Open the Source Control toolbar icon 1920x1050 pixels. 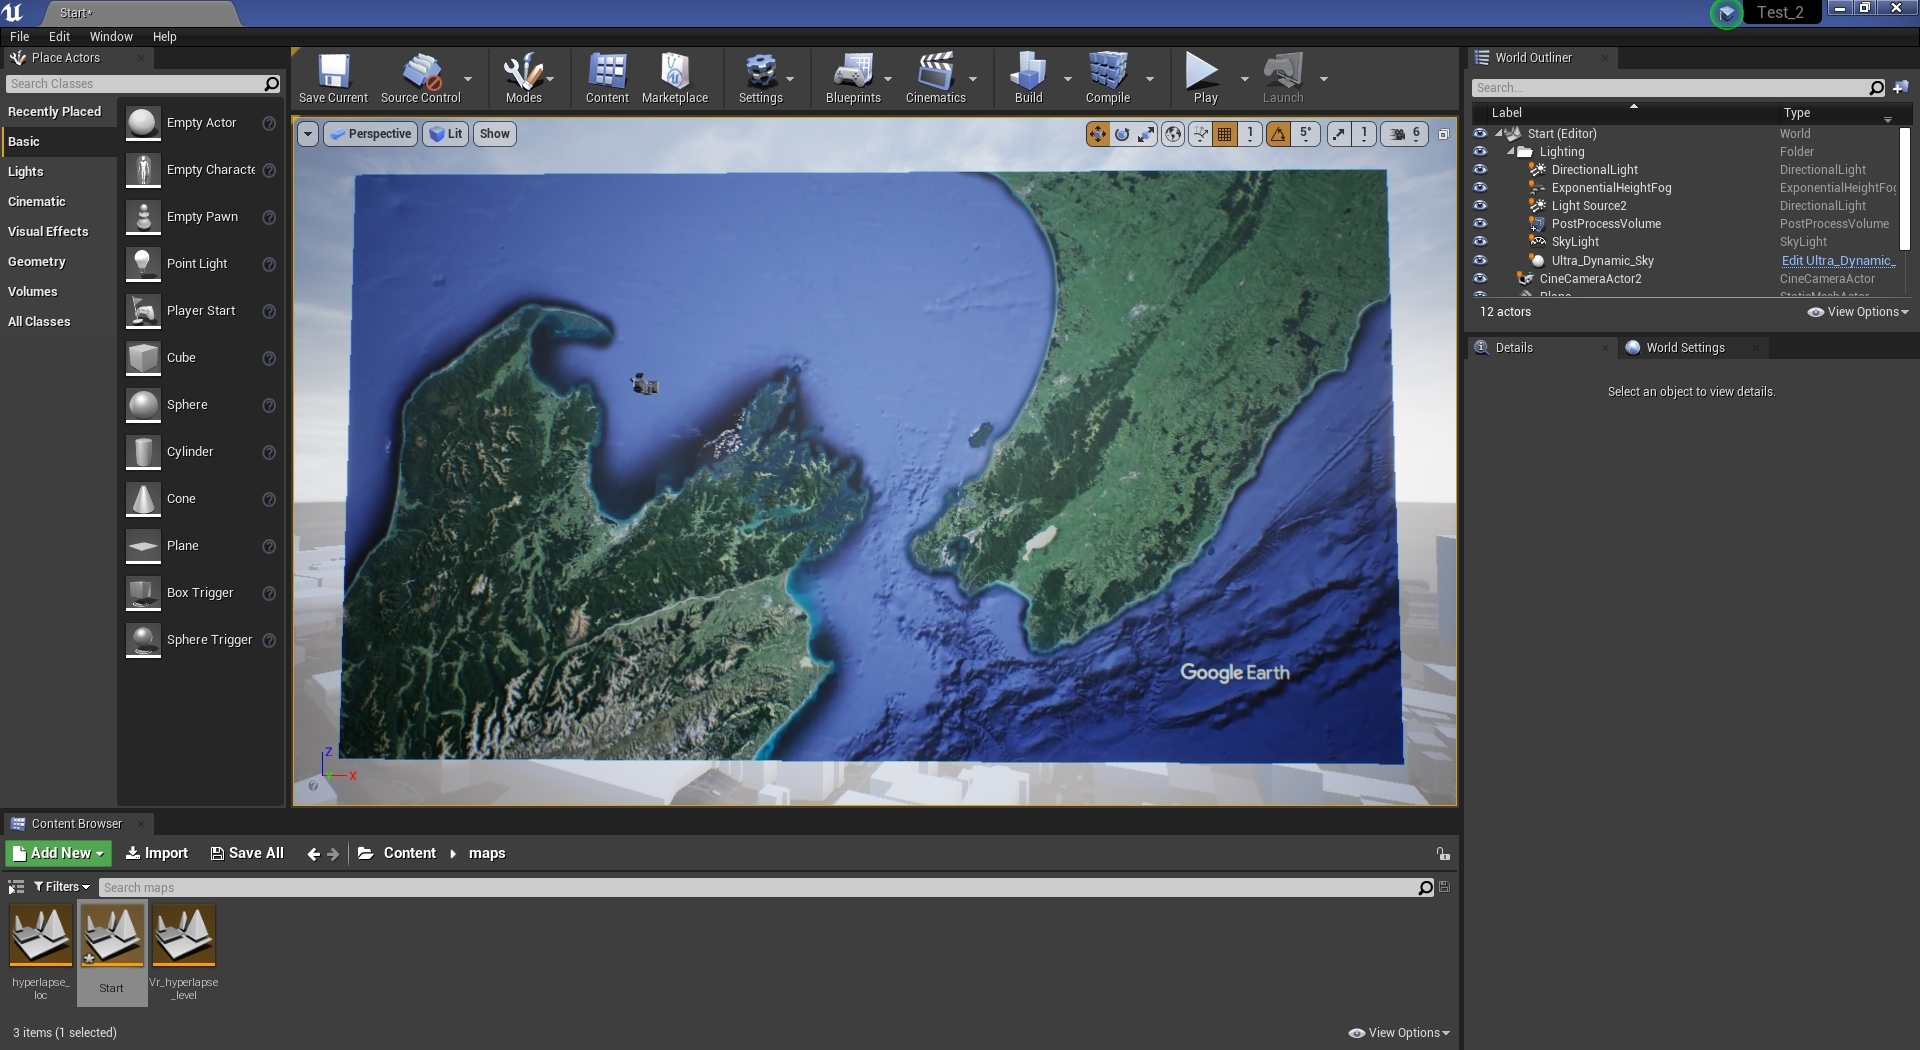(420, 78)
